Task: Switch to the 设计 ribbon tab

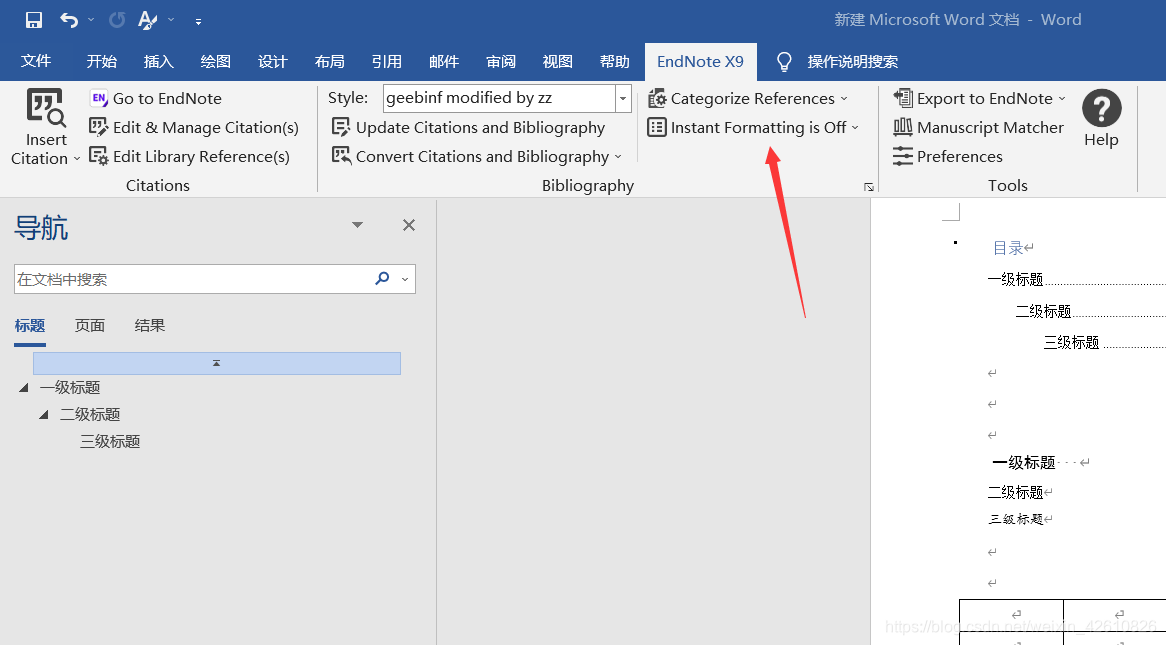Action: click(x=272, y=61)
